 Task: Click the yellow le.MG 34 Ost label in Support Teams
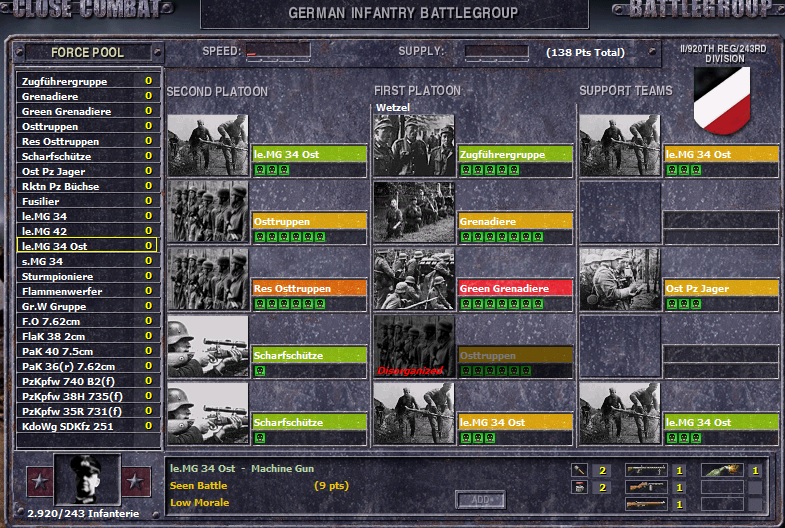click(x=721, y=154)
